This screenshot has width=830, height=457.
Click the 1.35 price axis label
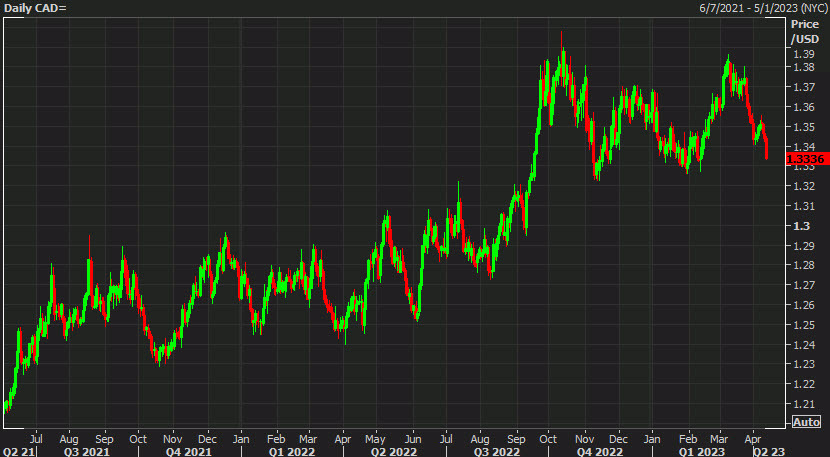[804, 127]
